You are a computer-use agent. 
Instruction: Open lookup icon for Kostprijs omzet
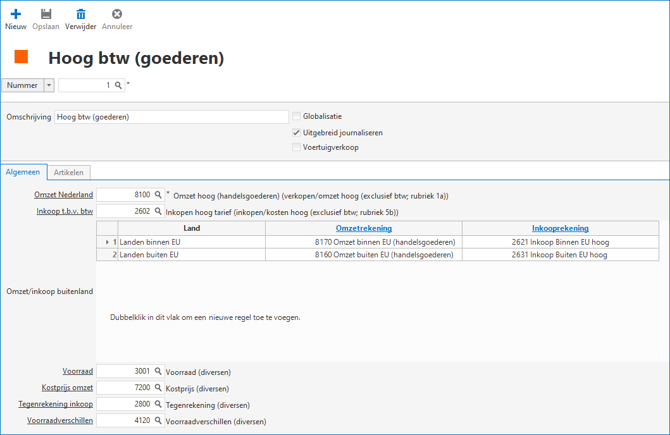[158, 388]
